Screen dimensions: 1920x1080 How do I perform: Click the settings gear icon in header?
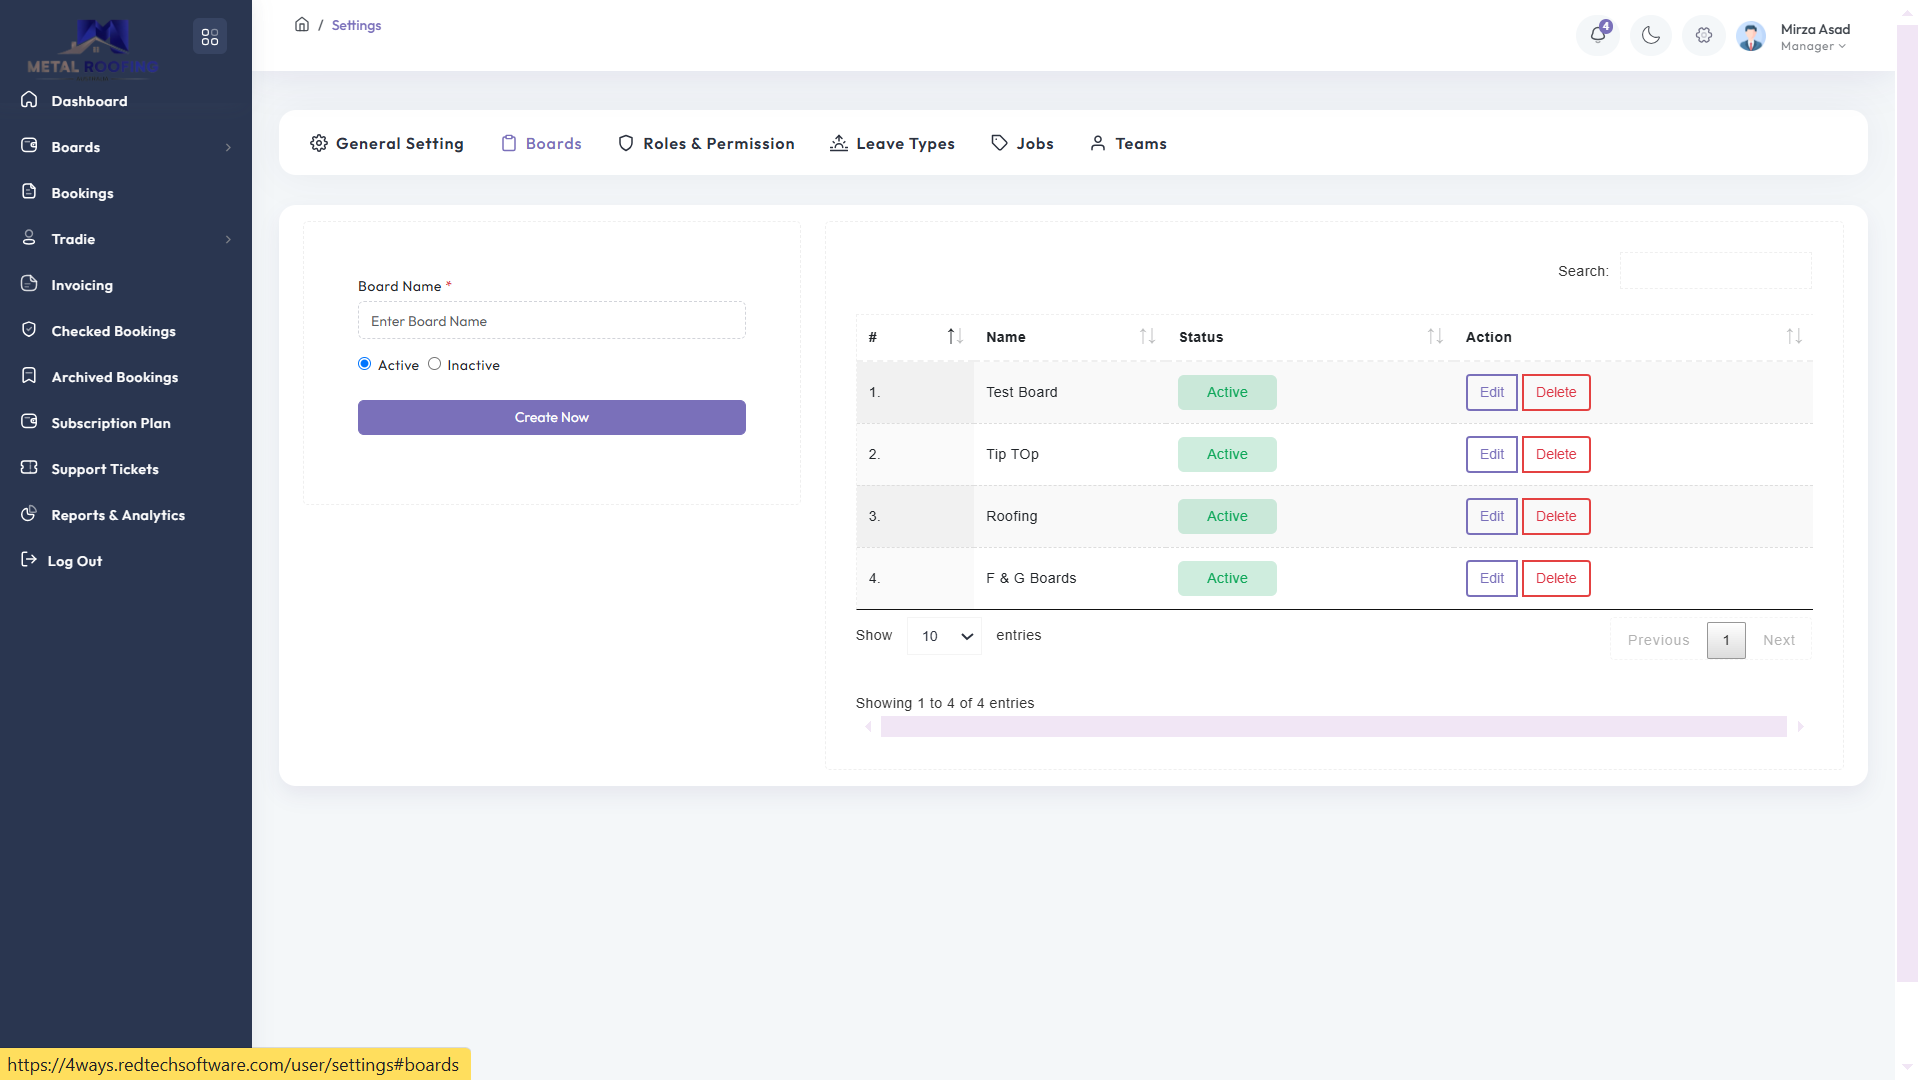1704,35
